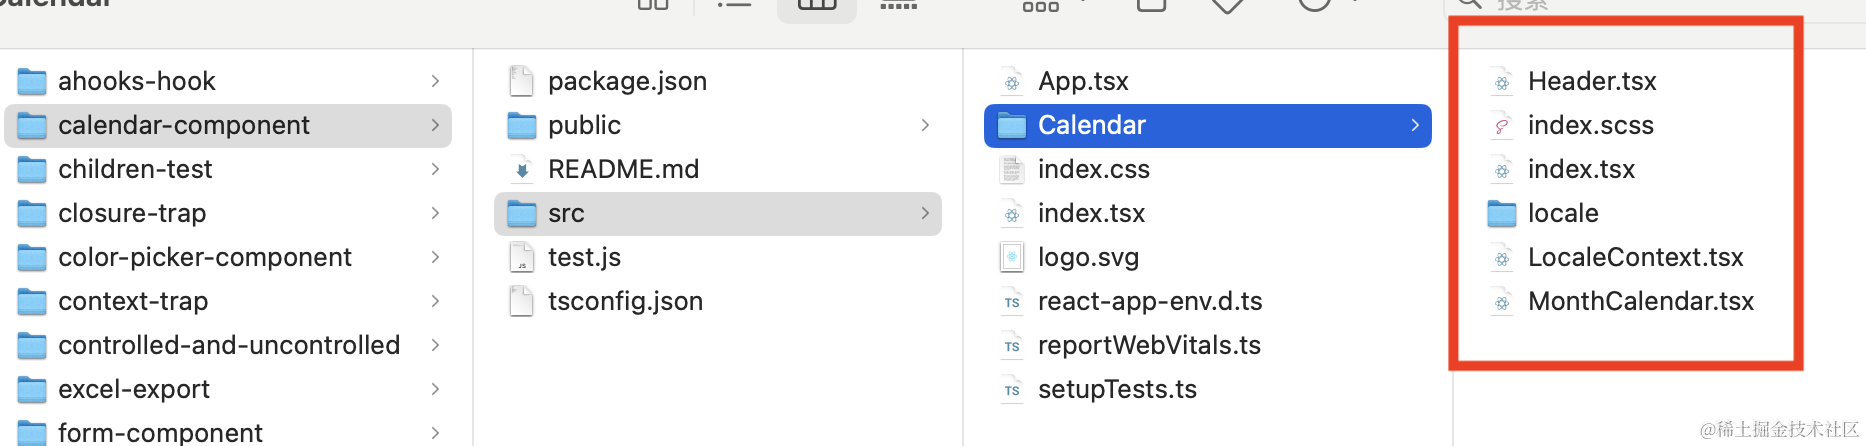Click the children-test folder icon
This screenshot has width=1866, height=446.
click(32, 169)
